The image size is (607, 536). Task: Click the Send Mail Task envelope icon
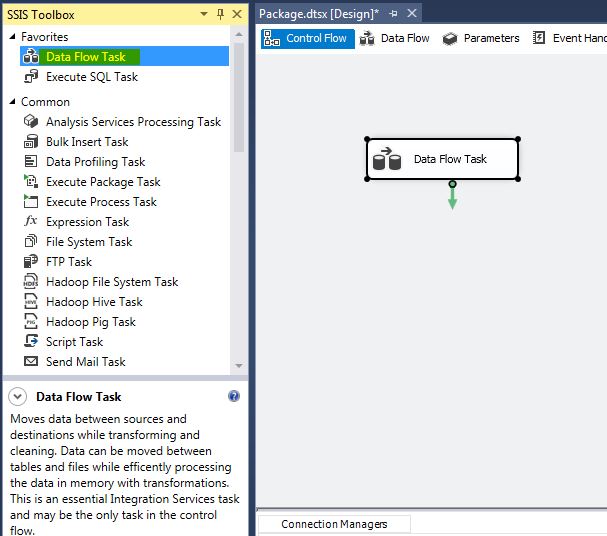point(31,361)
